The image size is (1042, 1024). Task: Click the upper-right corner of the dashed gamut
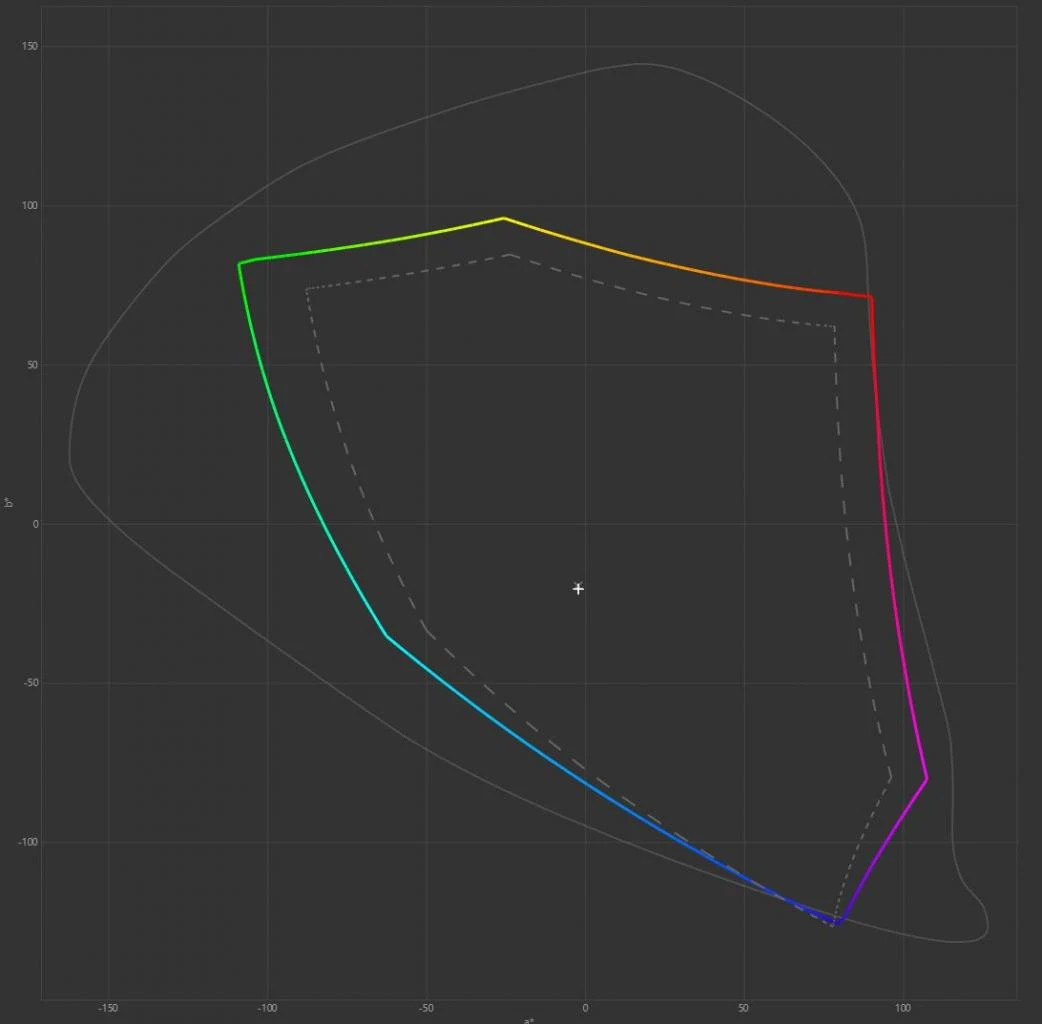click(x=834, y=326)
